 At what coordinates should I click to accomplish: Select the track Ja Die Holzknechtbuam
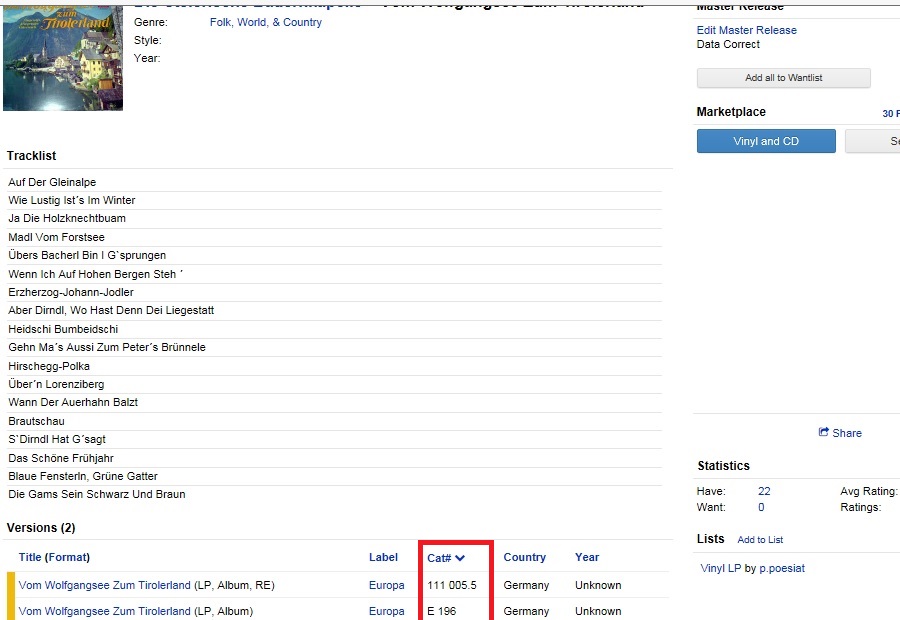pyautogui.click(x=67, y=218)
